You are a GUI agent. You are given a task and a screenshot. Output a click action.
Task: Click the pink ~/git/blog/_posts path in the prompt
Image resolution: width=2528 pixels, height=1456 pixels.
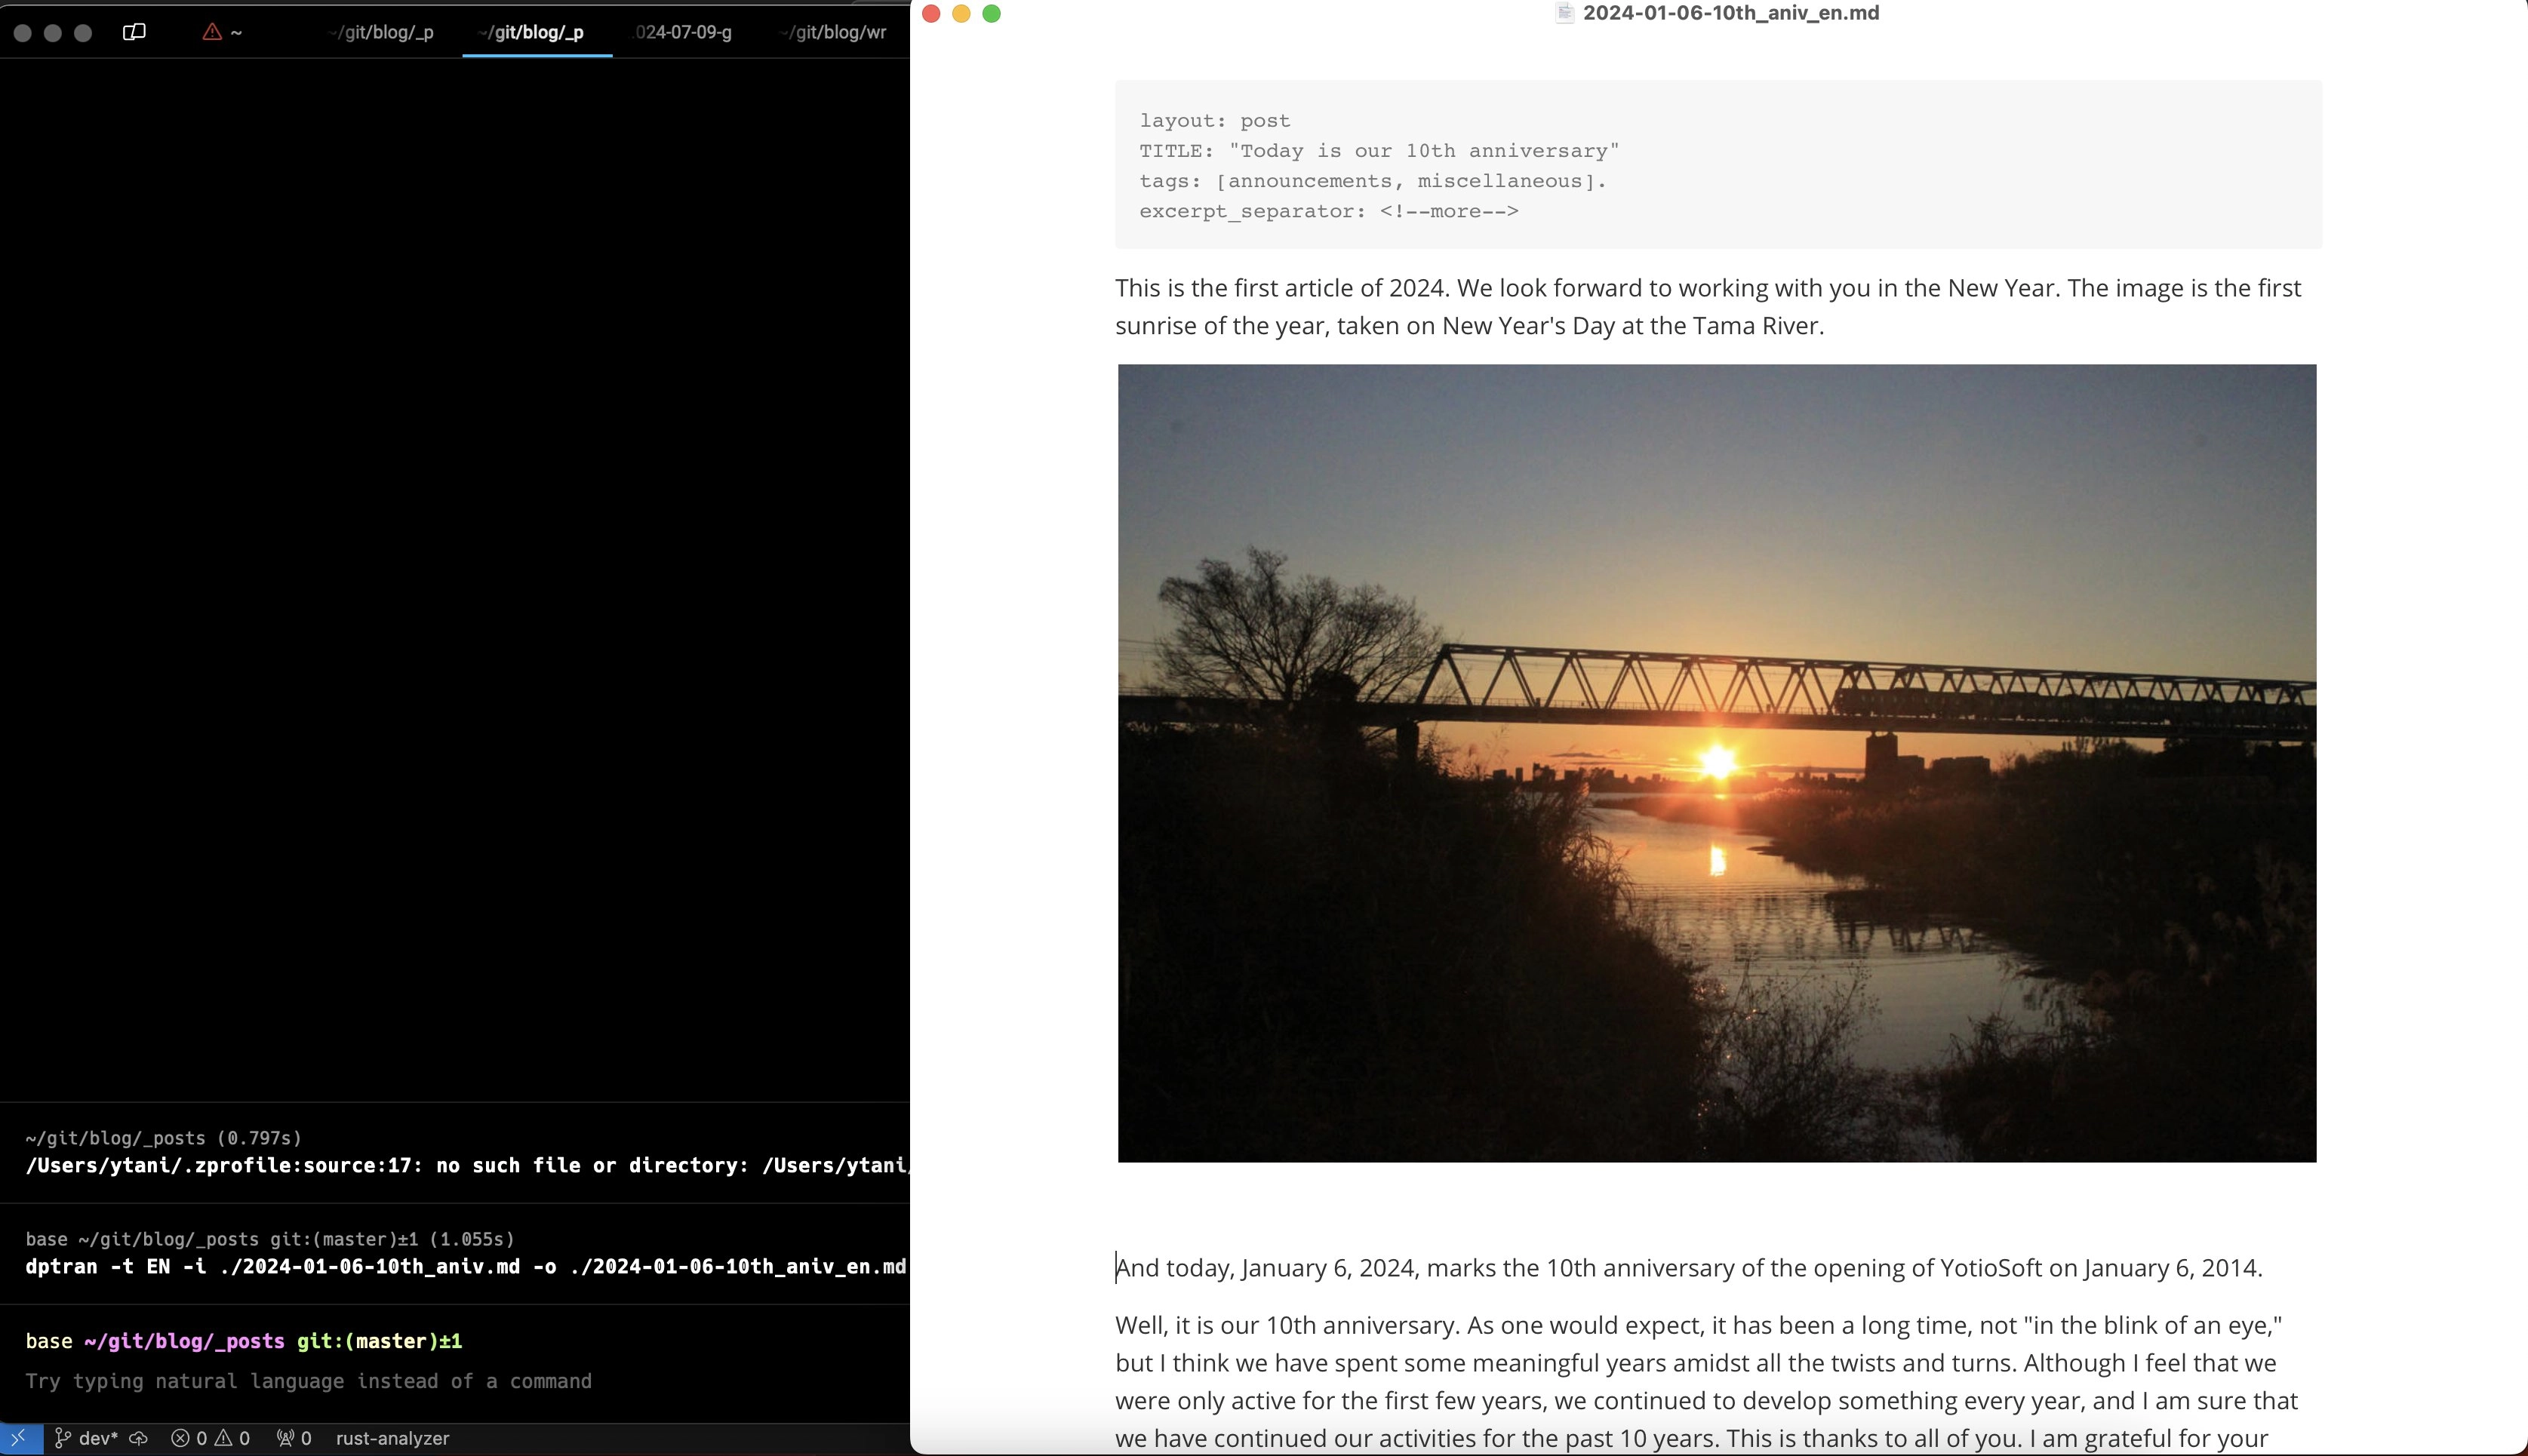coord(184,1341)
